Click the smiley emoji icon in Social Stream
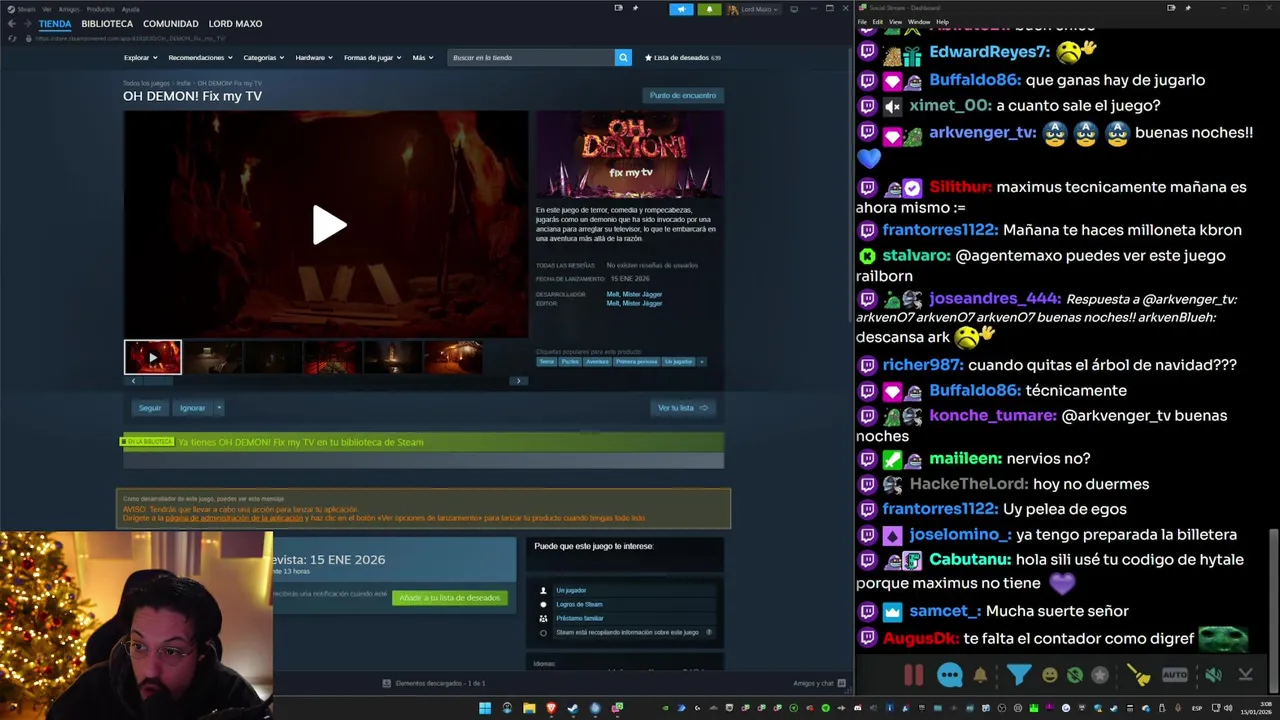The width and height of the screenshot is (1280, 720). tap(1049, 675)
